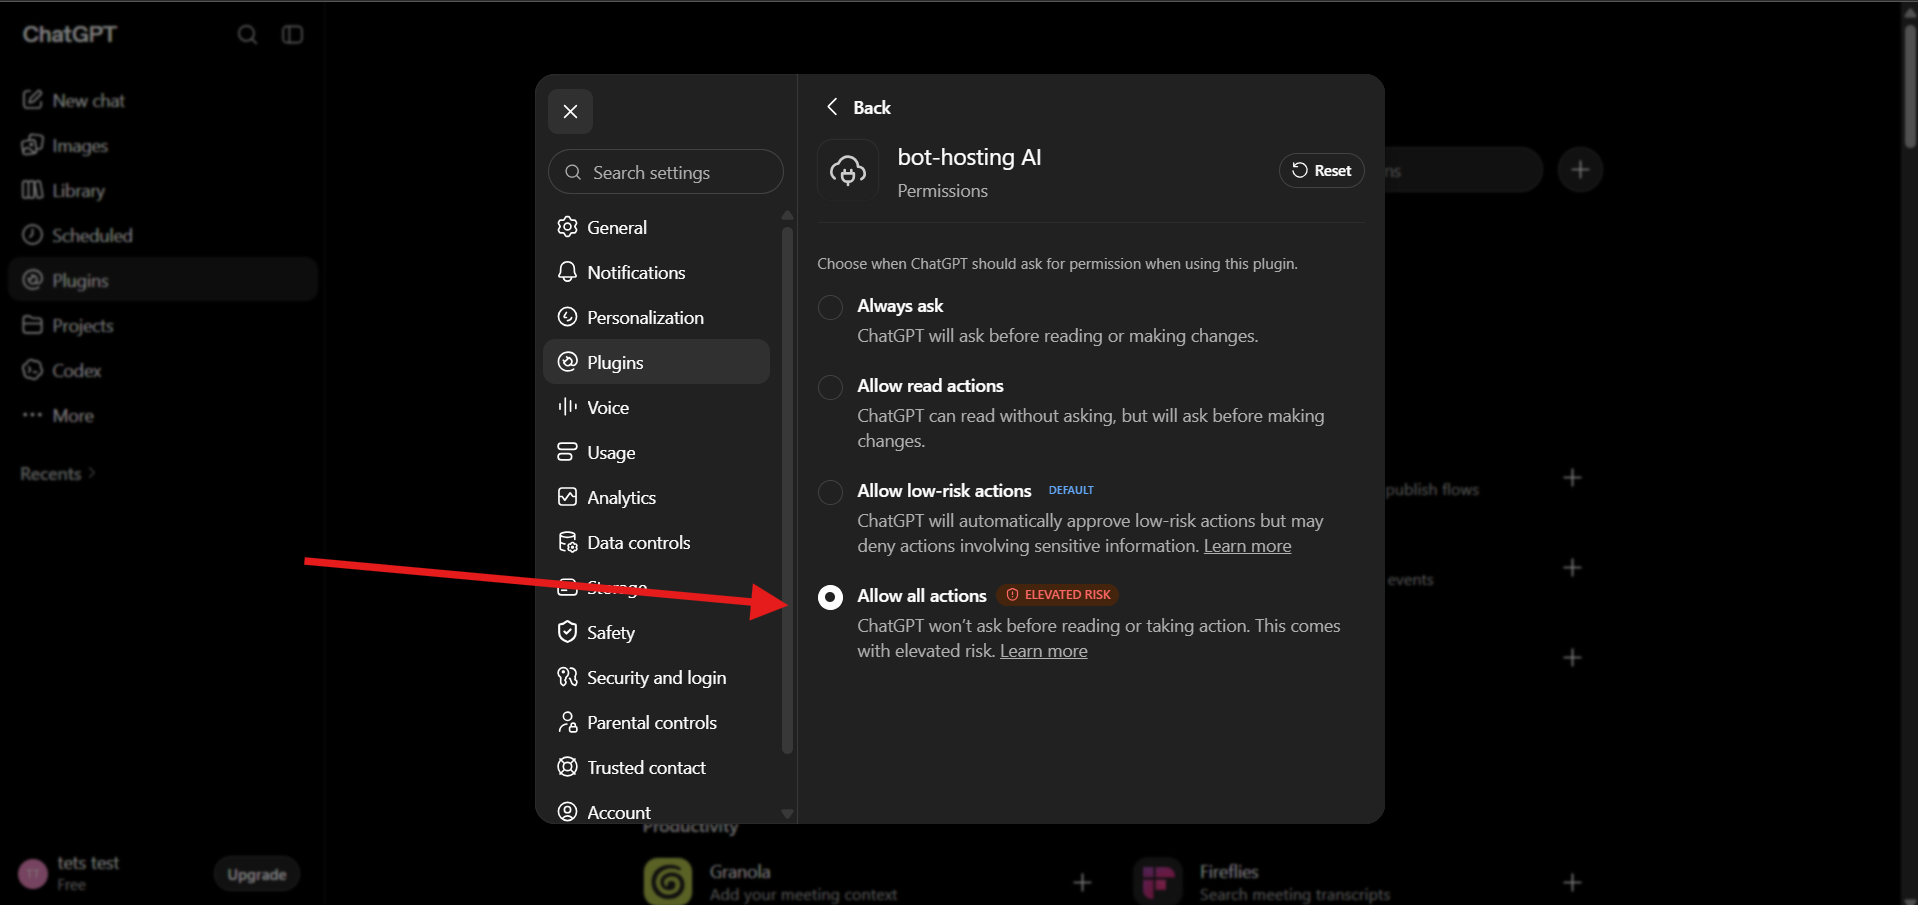Screen dimensions: 1918x905
Task: Open Scheduled in ChatGPT sidebar
Action: pos(163,235)
